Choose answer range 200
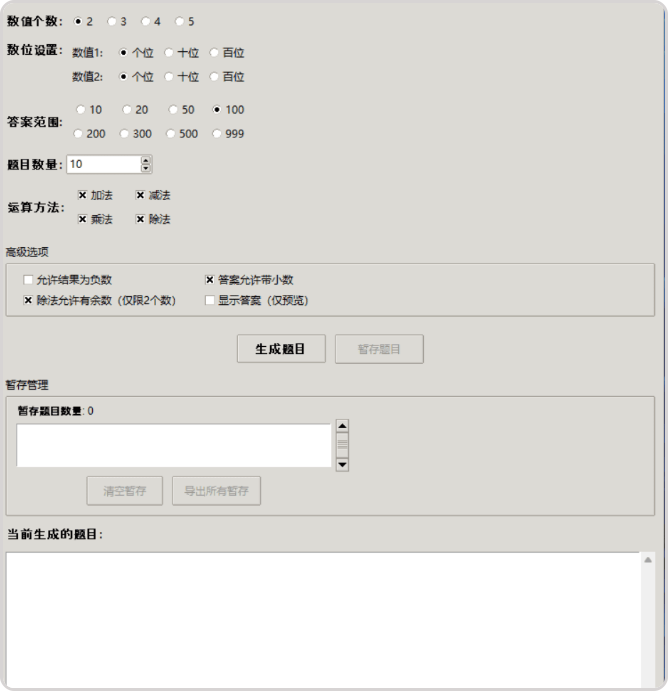This screenshot has width=668, height=691. point(80,133)
